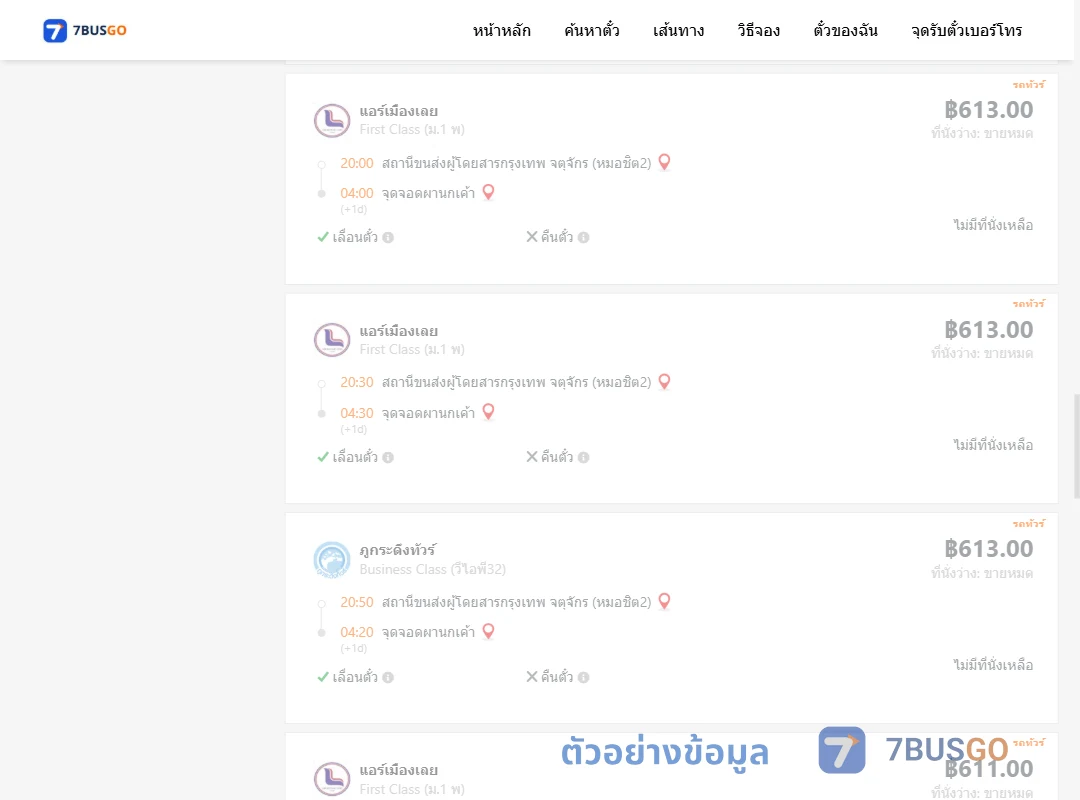Click X mark beside คืนตั๋ว on 20:30 trip

[532, 457]
